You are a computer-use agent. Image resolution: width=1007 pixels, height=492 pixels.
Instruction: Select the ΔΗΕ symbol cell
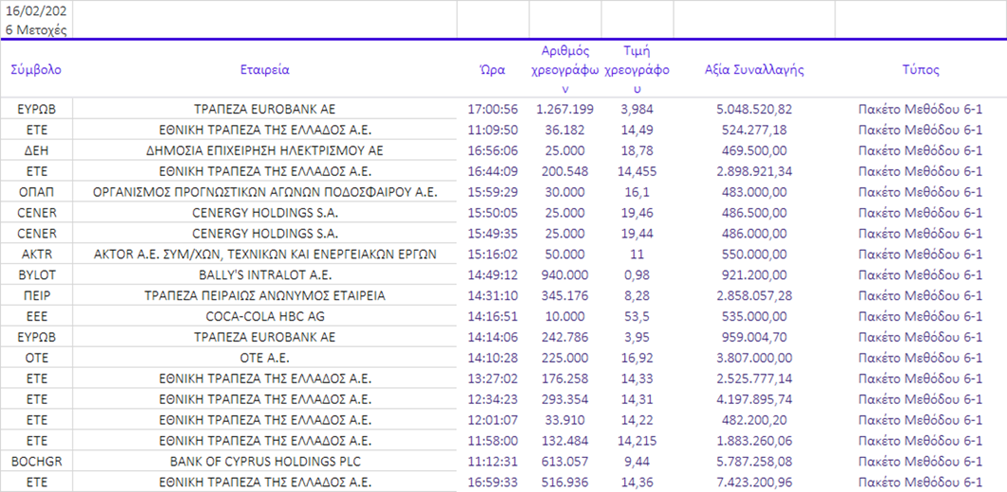(37, 151)
